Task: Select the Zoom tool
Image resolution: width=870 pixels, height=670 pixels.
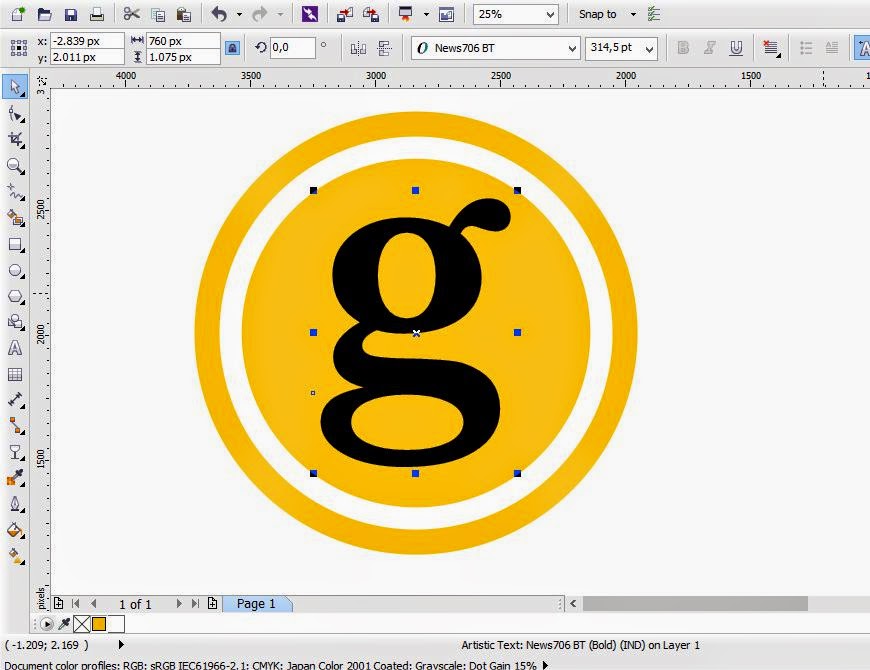Action: point(16,166)
